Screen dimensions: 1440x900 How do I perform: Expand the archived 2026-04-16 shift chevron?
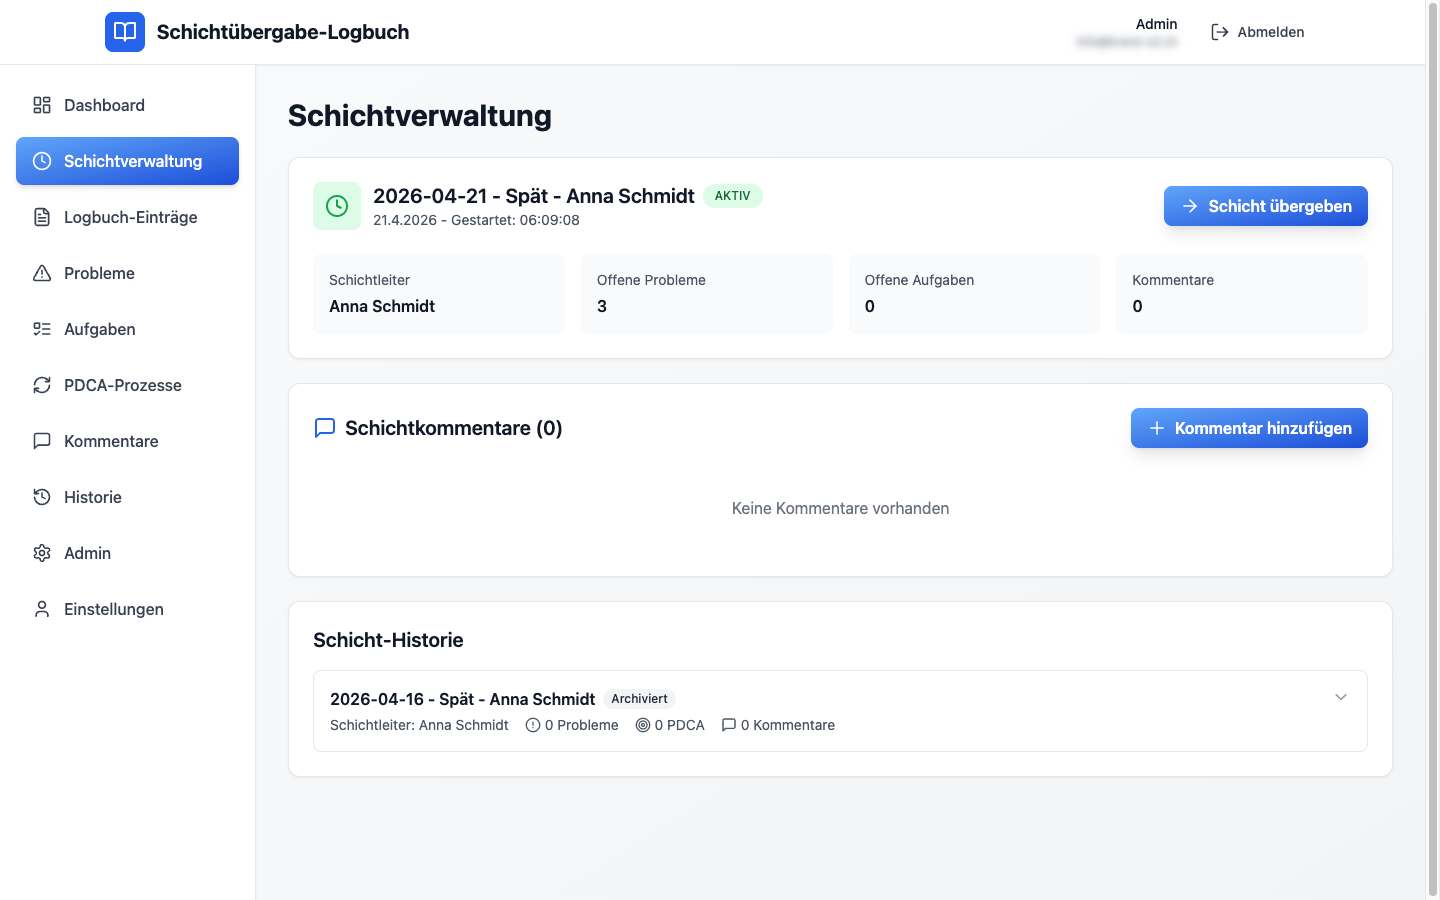(x=1341, y=697)
